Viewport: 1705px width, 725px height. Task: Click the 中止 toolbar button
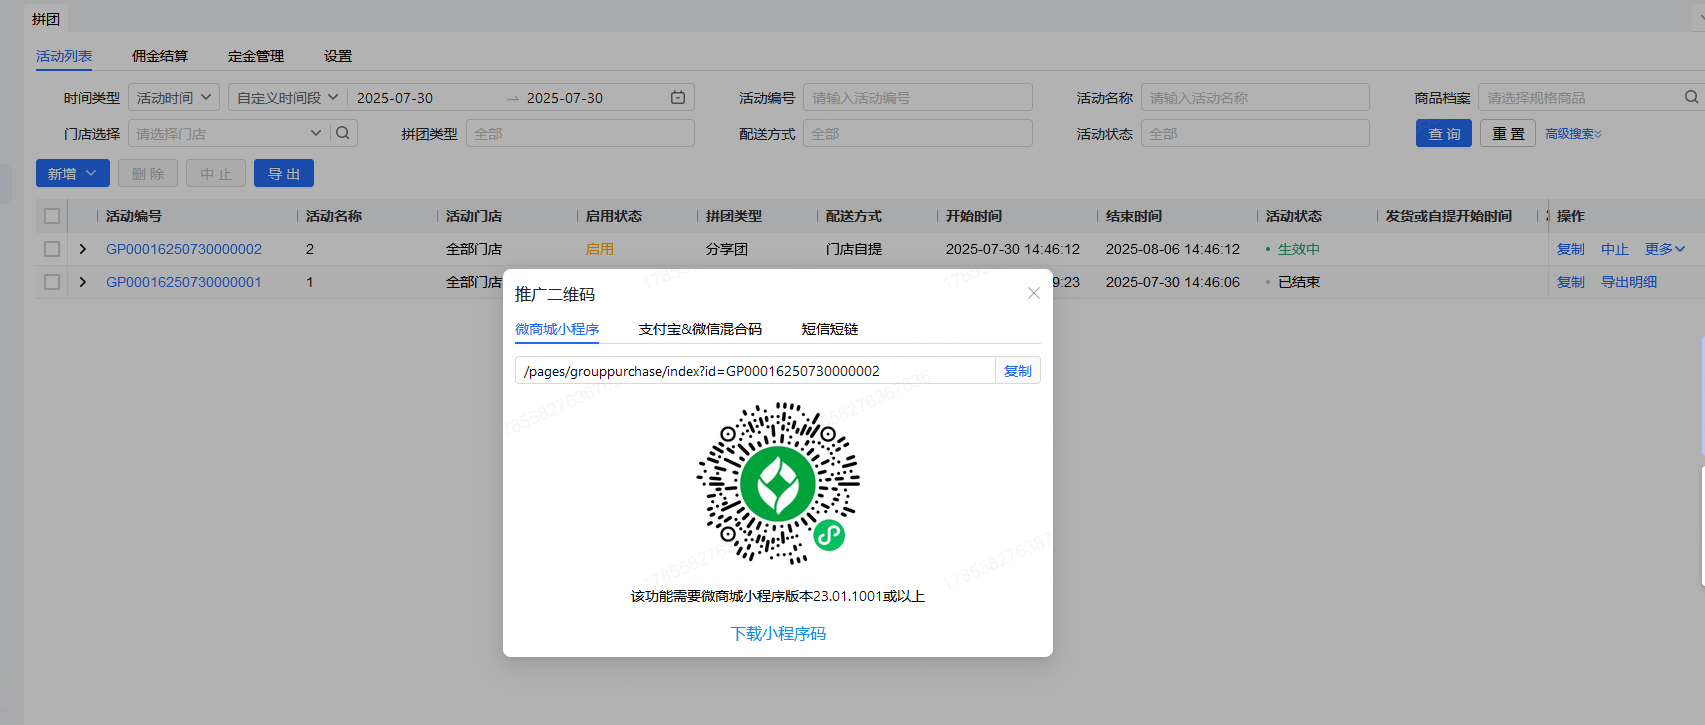tap(216, 173)
